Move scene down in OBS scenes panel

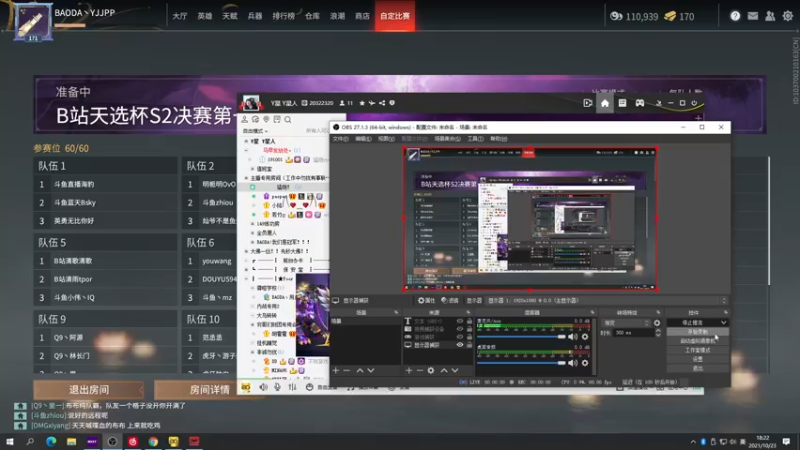click(371, 370)
